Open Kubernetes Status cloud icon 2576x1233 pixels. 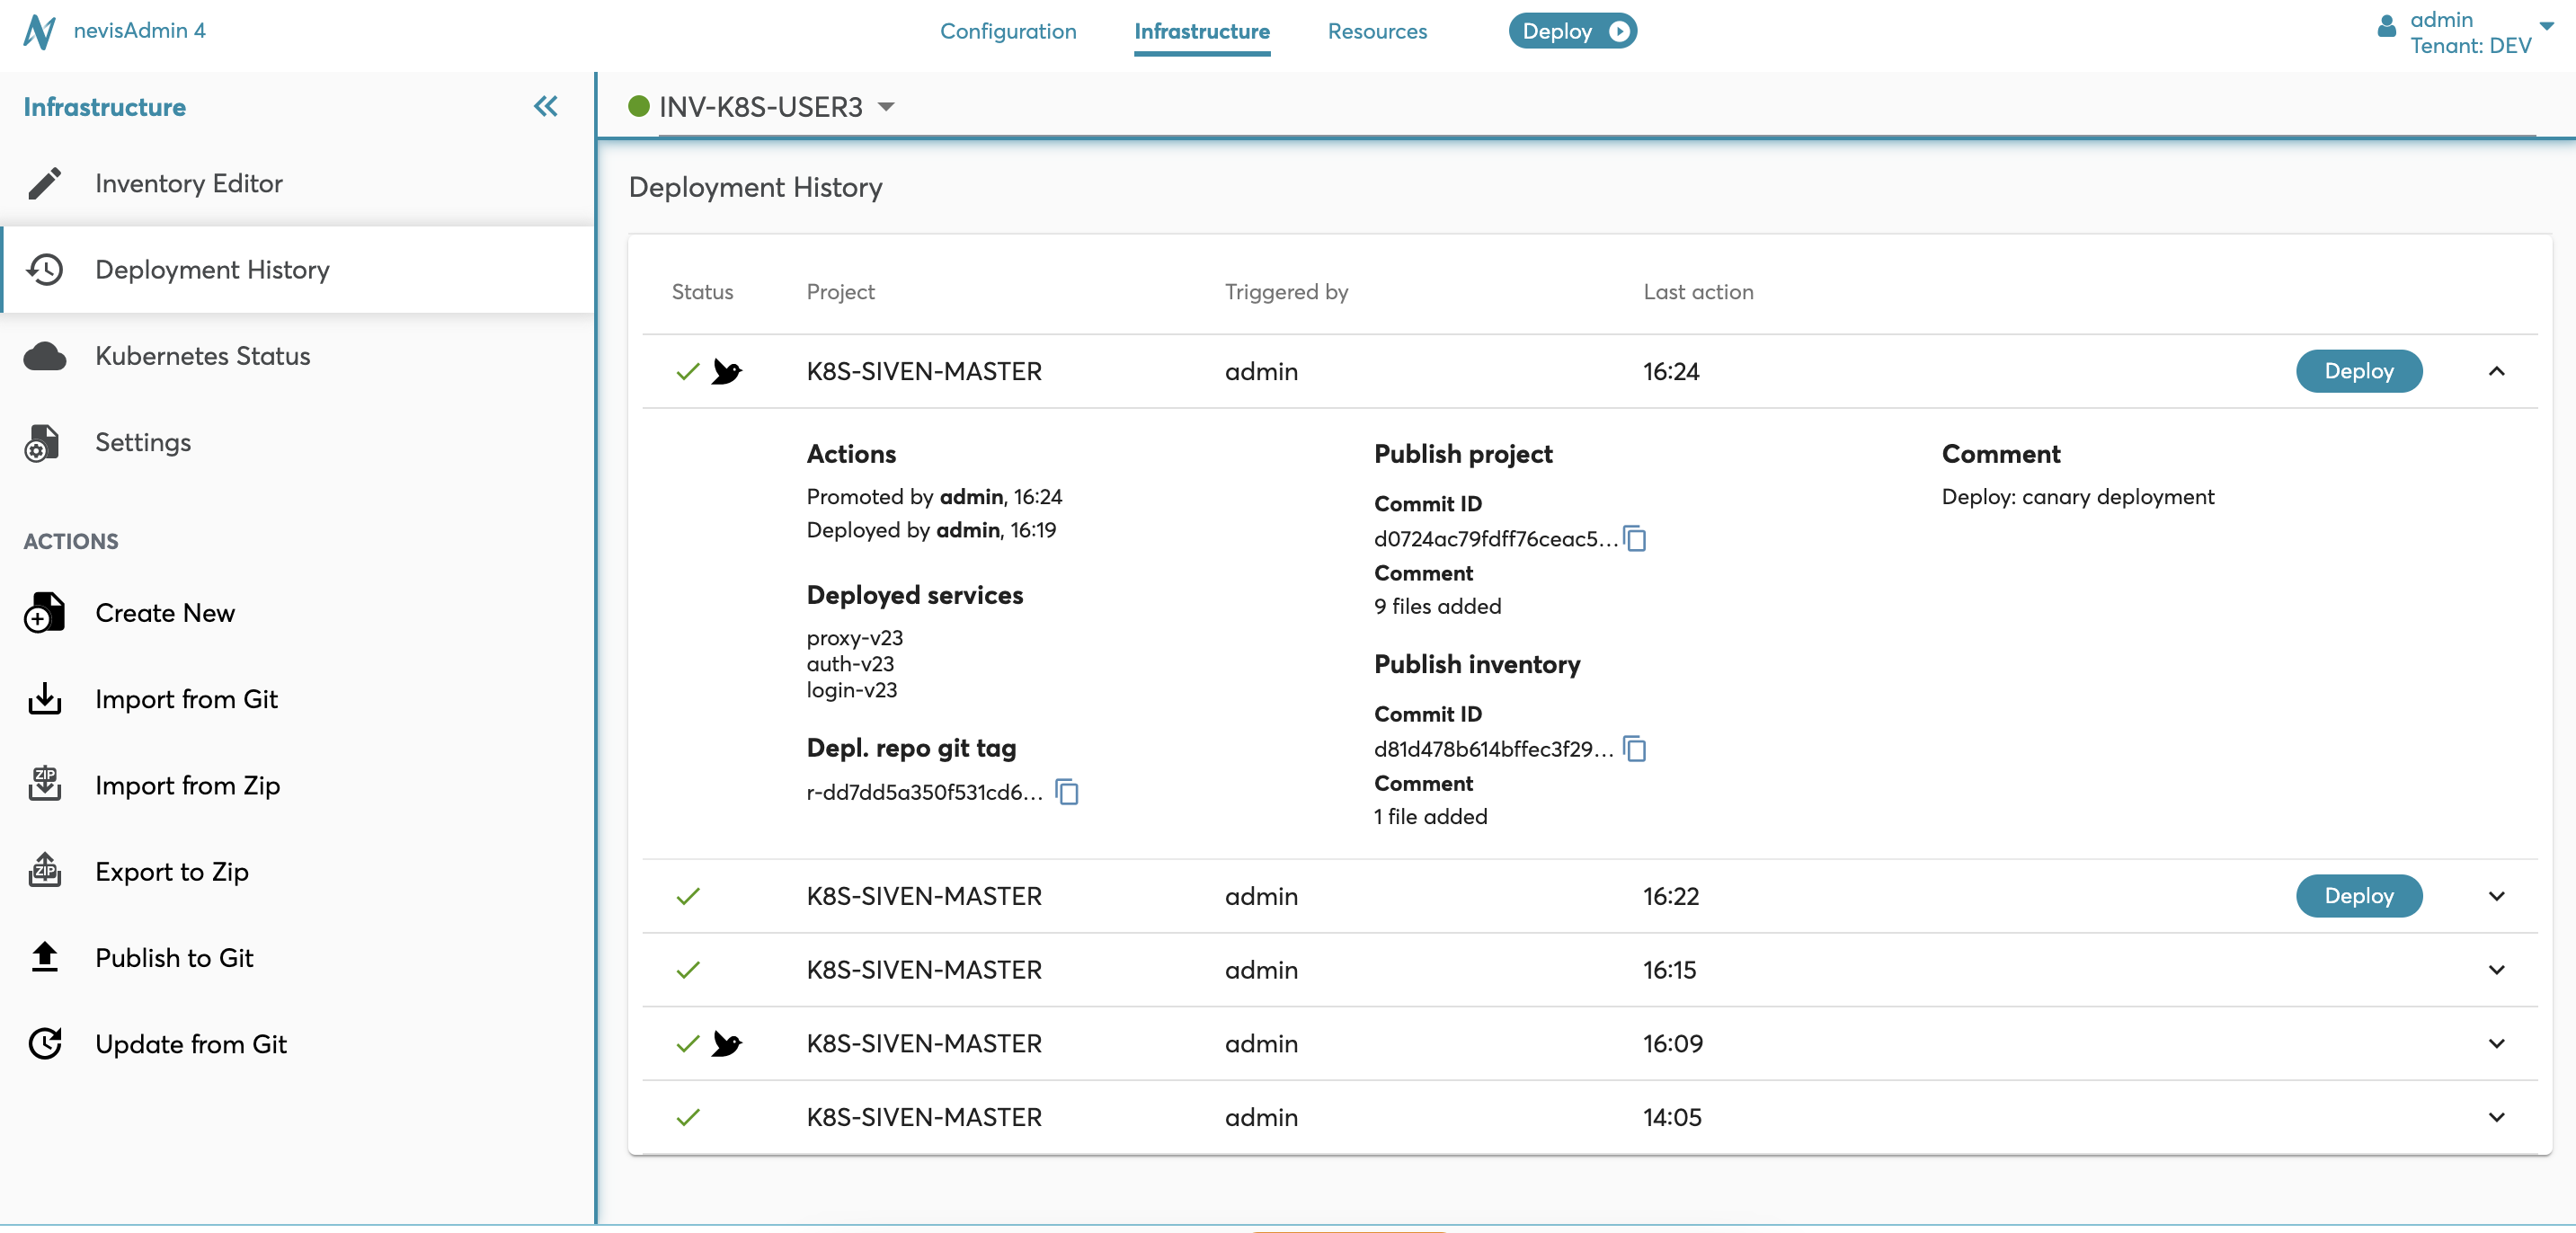pyautogui.click(x=44, y=356)
